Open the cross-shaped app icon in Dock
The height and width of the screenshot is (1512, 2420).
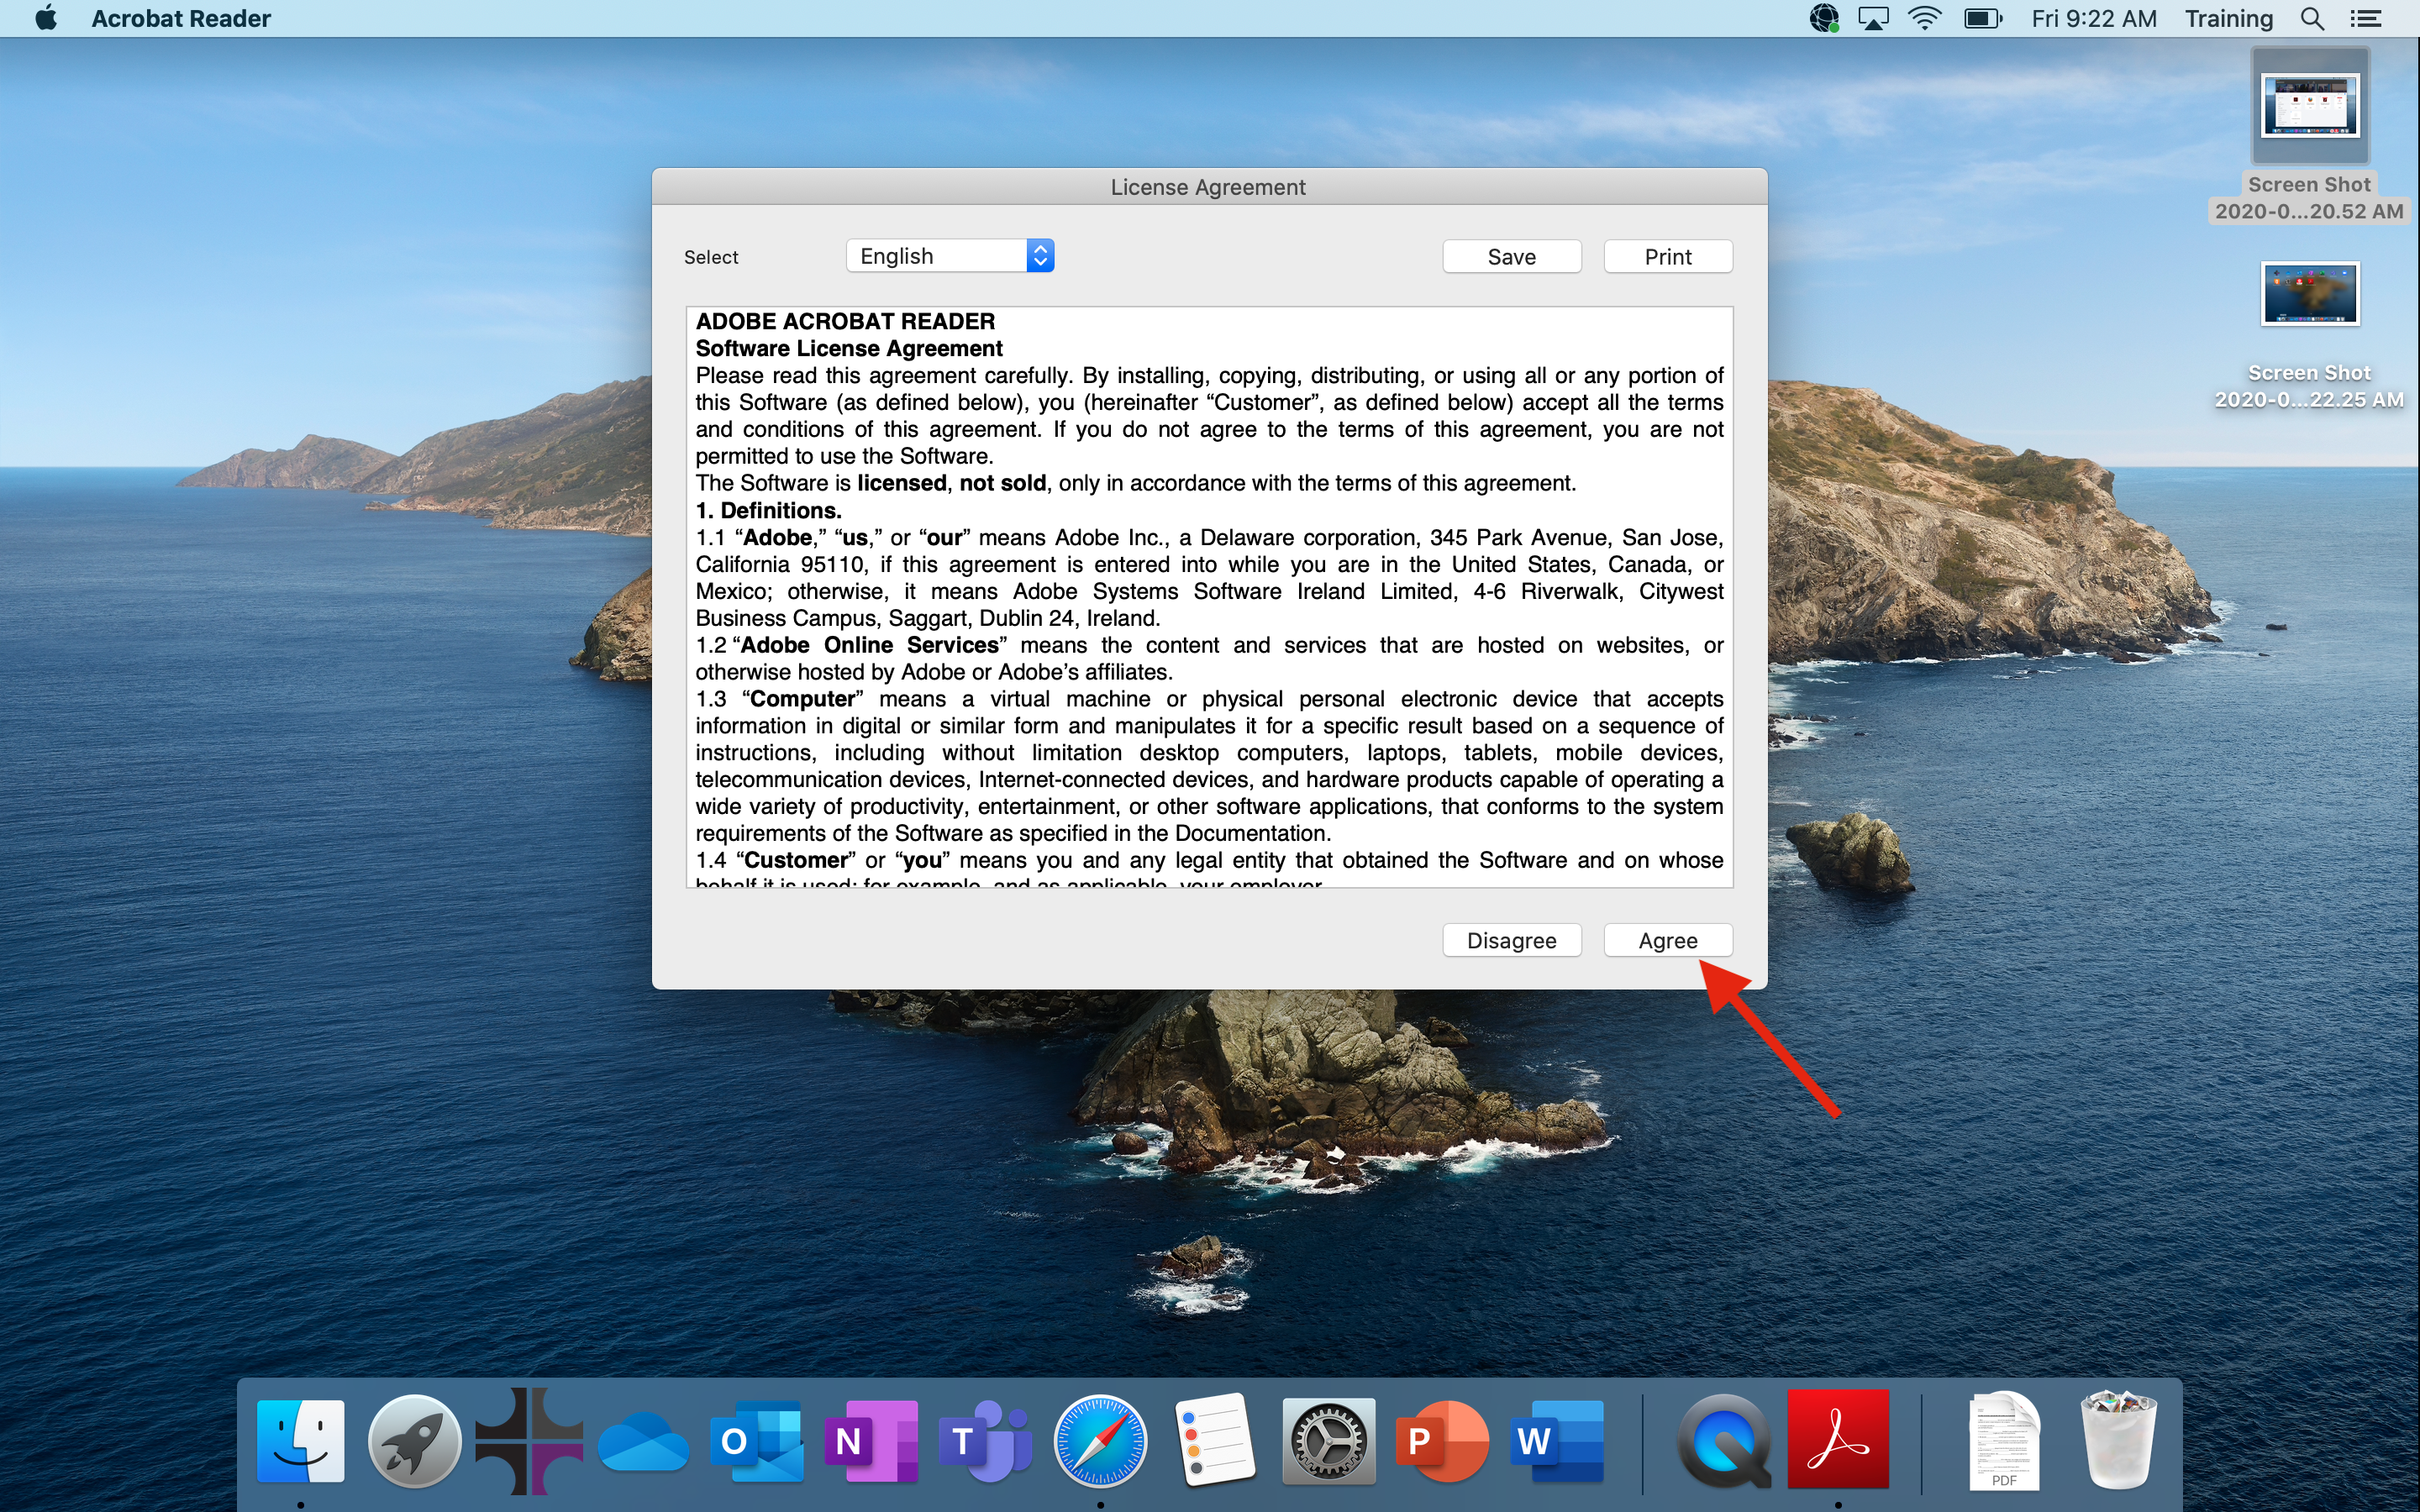pyautogui.click(x=528, y=1440)
